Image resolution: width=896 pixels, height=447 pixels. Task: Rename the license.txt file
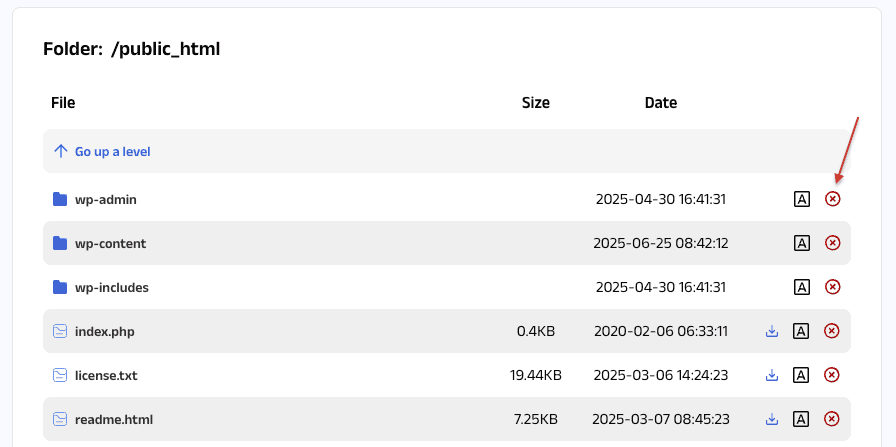tap(801, 375)
